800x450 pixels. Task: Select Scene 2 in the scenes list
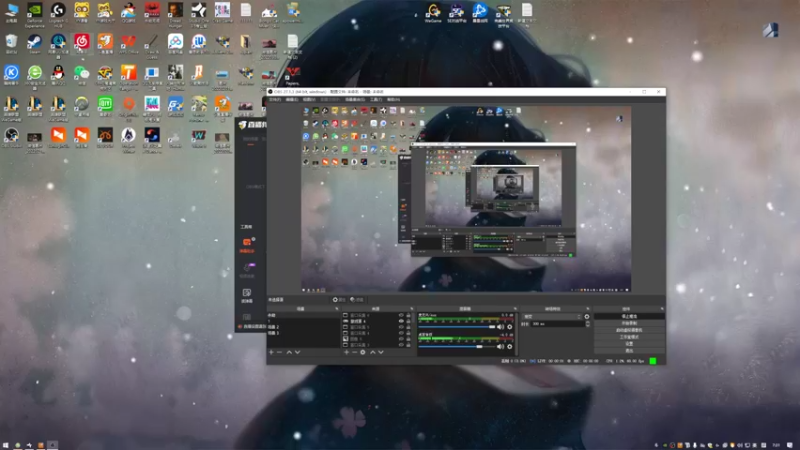pos(274,327)
